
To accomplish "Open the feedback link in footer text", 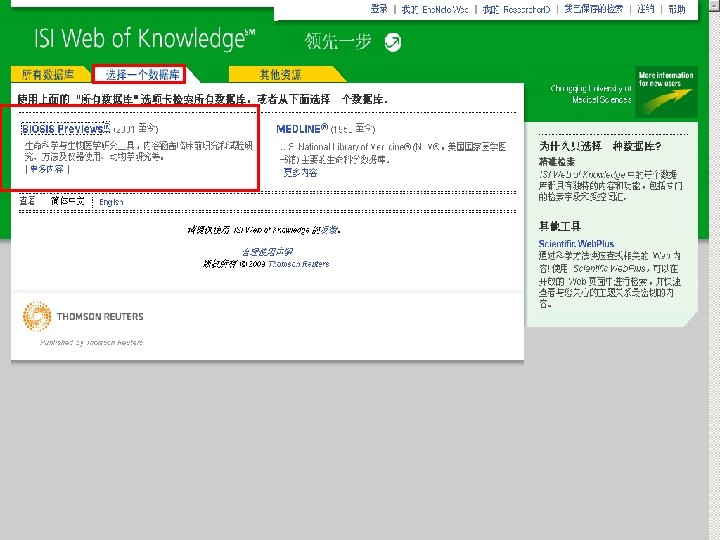I will (329, 230).
